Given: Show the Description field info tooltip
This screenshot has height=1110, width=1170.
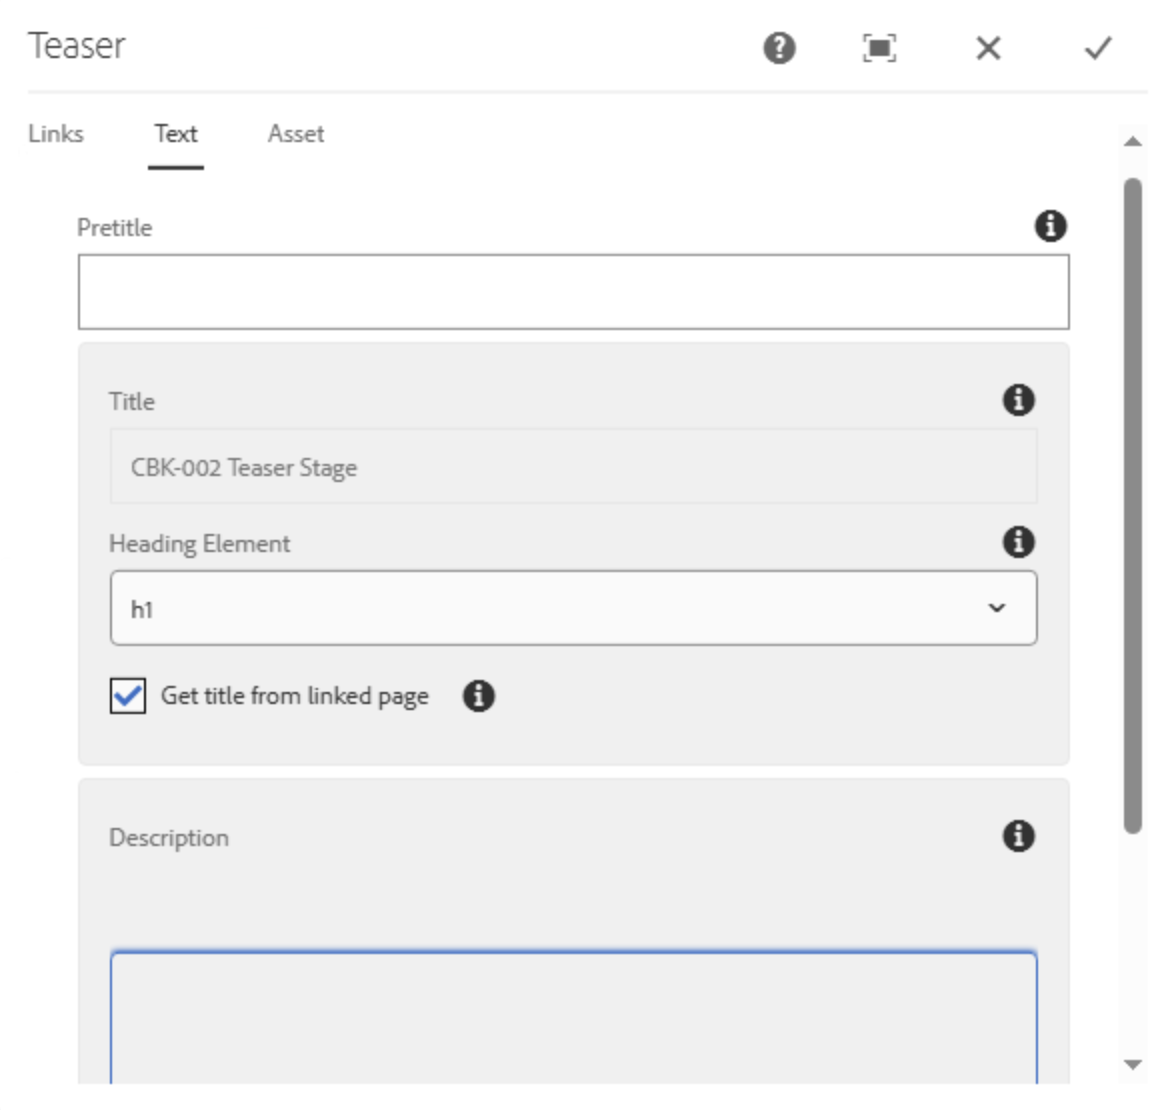Looking at the screenshot, I should click(1018, 836).
